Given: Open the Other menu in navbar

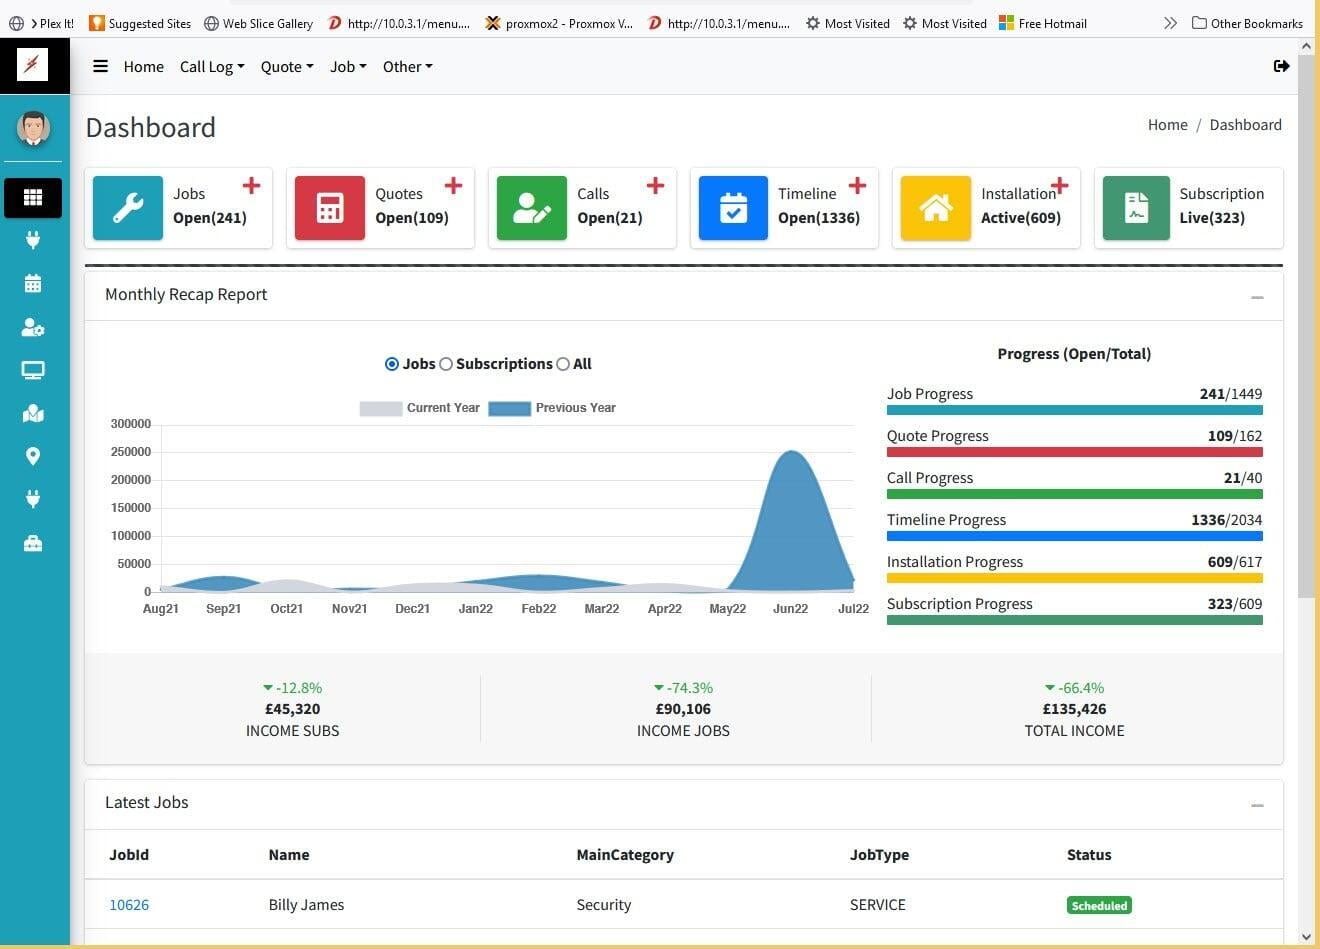Looking at the screenshot, I should (407, 67).
